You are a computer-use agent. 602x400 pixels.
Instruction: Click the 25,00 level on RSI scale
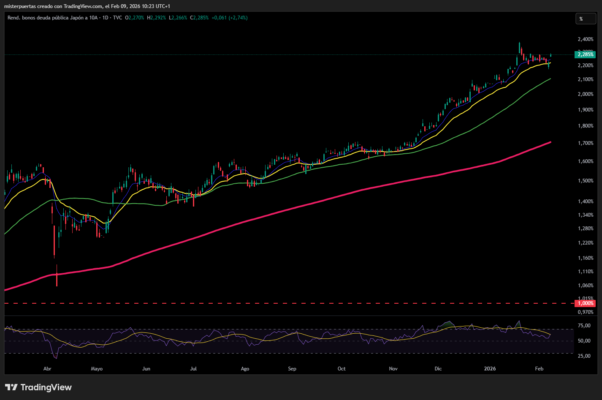tap(583, 355)
